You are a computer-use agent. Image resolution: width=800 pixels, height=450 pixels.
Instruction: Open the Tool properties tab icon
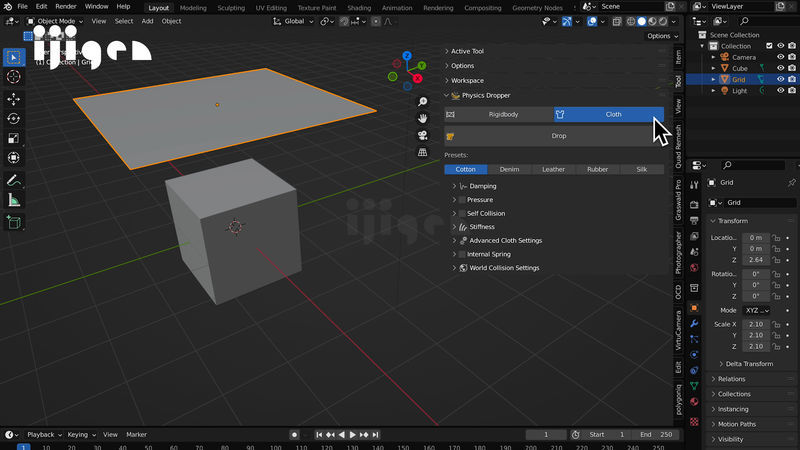pos(694,185)
